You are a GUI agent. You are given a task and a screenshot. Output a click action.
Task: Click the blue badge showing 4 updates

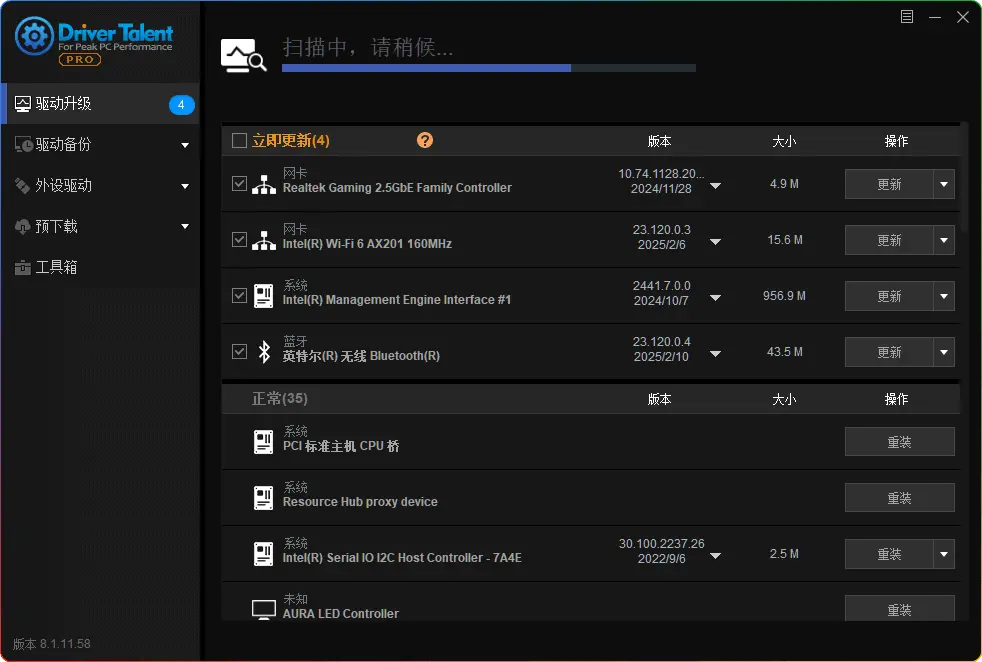[182, 105]
